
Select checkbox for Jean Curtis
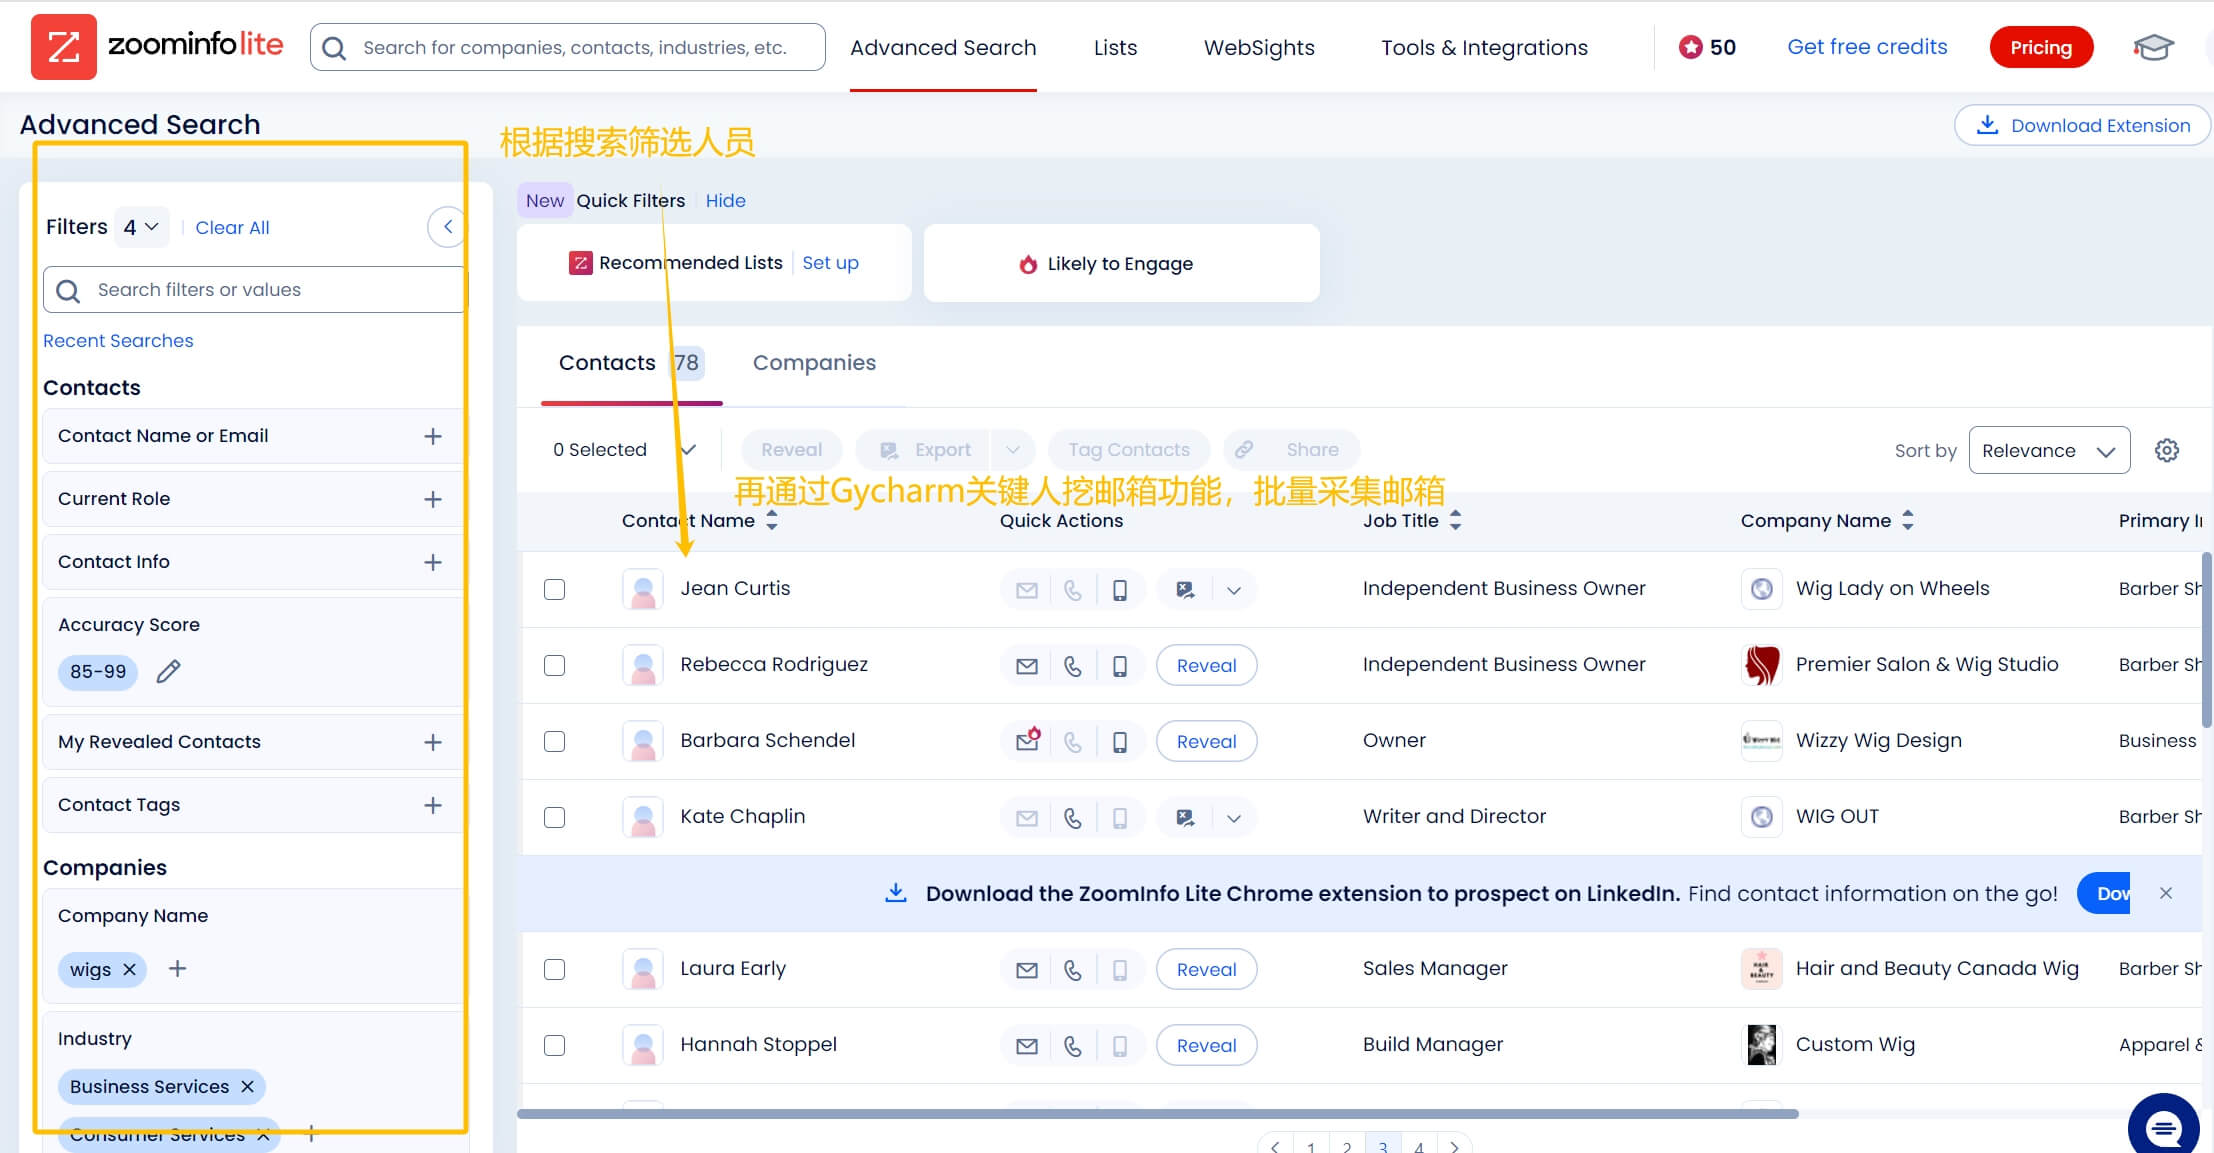click(x=554, y=589)
